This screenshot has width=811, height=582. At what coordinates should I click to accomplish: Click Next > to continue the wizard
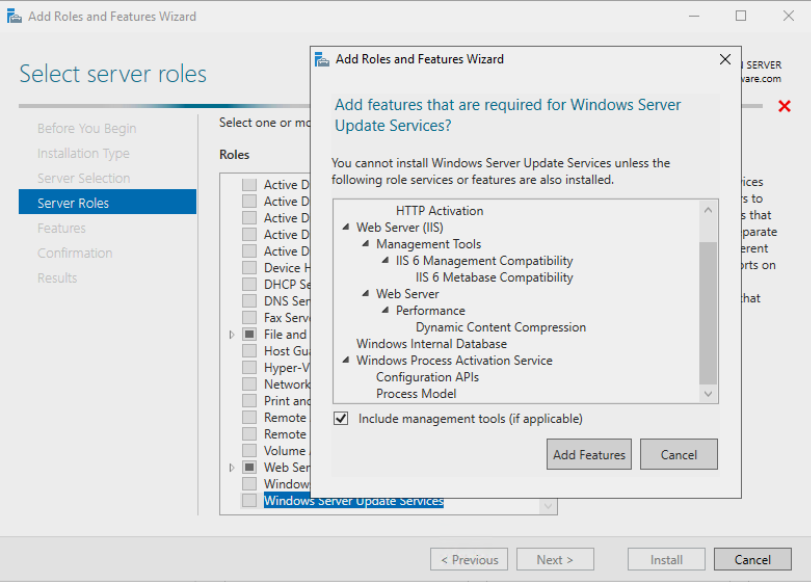click(x=555, y=559)
